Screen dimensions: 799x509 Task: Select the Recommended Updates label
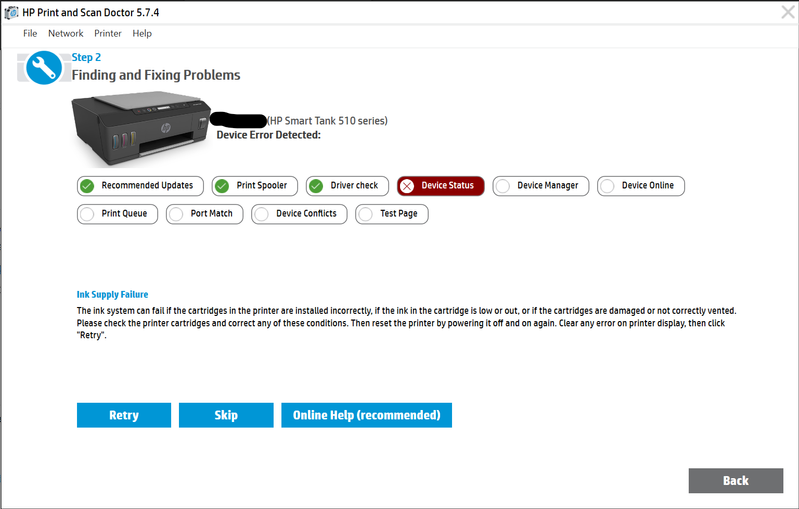[x=147, y=185]
